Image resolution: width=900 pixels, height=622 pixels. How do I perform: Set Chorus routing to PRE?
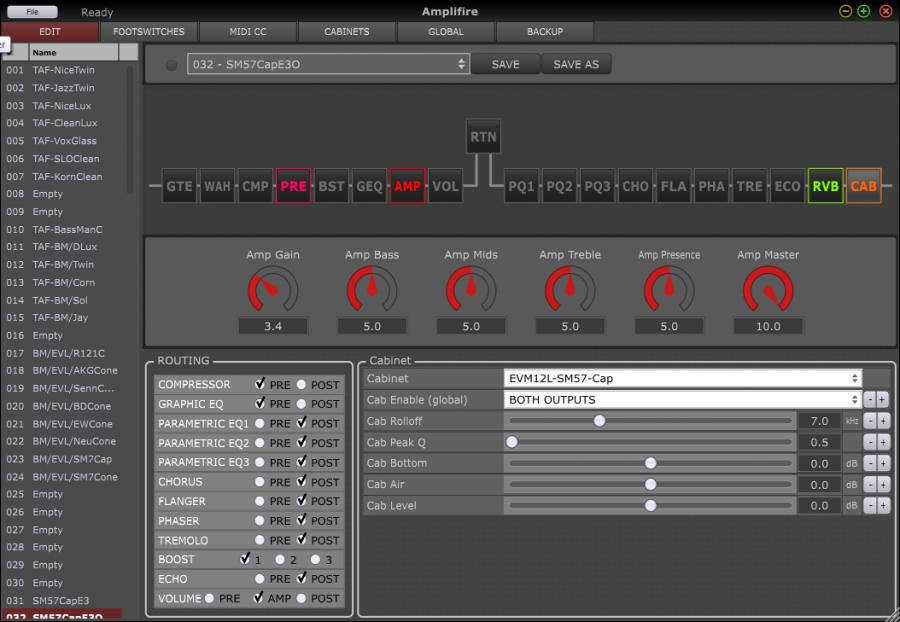(x=260, y=482)
